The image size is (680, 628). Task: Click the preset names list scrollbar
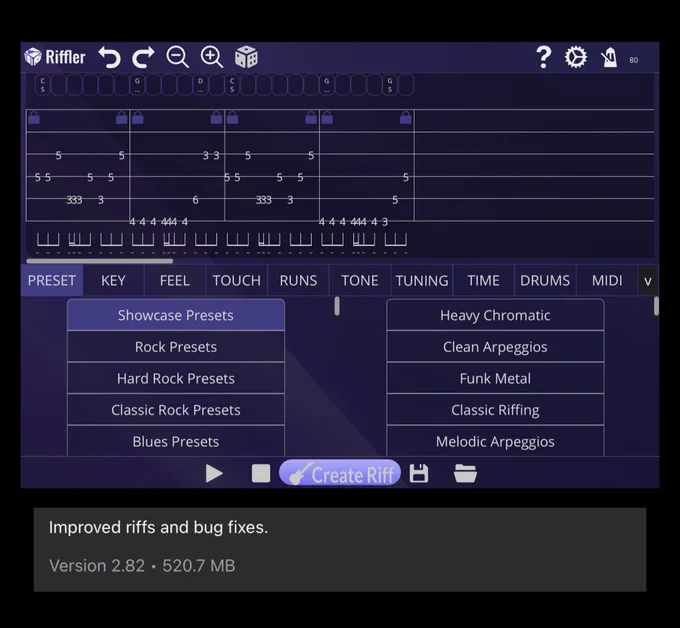click(x=656, y=306)
